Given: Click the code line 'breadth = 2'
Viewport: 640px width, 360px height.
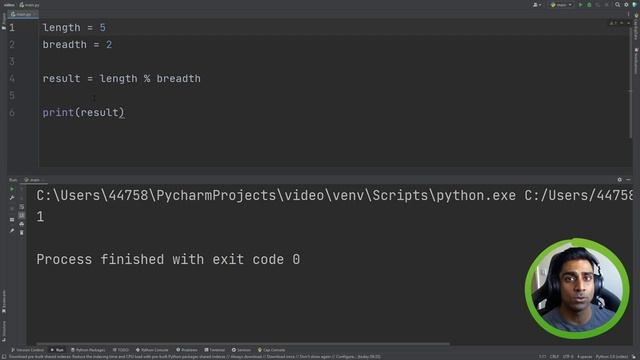Looking at the screenshot, I should (x=77, y=44).
